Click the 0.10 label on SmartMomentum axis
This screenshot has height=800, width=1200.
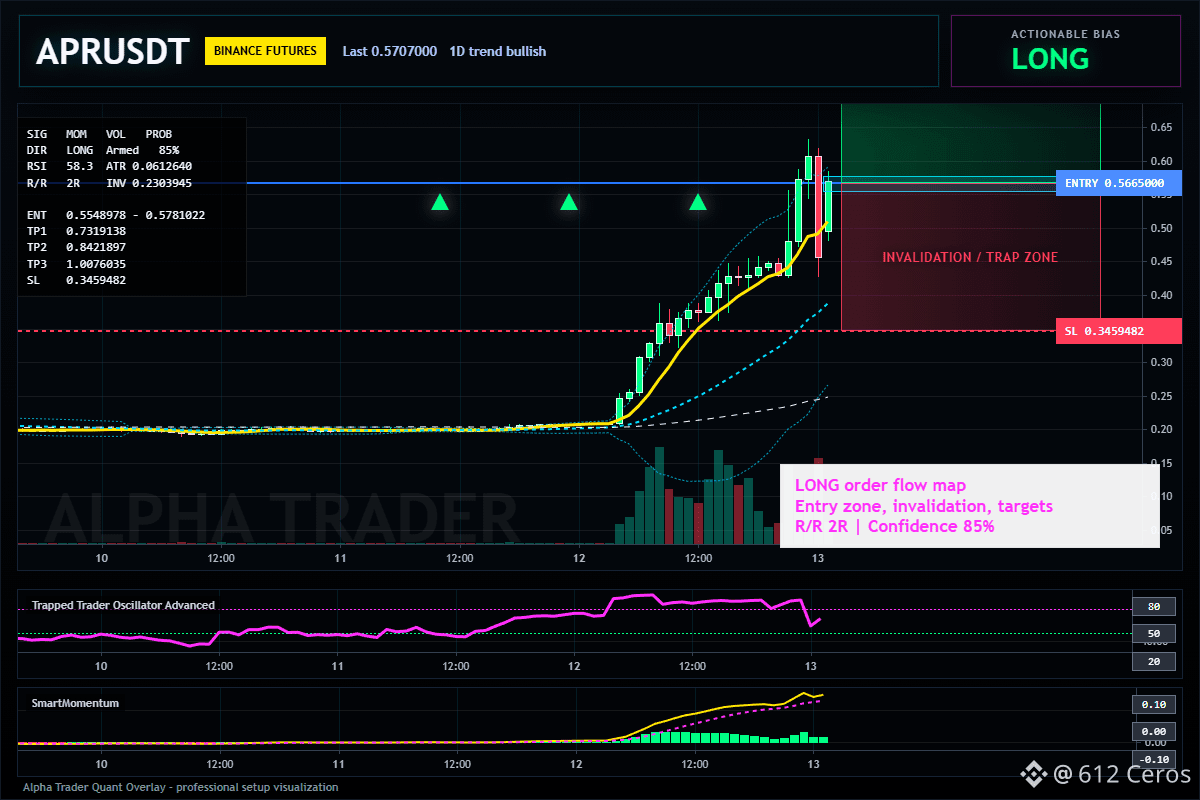(1153, 704)
